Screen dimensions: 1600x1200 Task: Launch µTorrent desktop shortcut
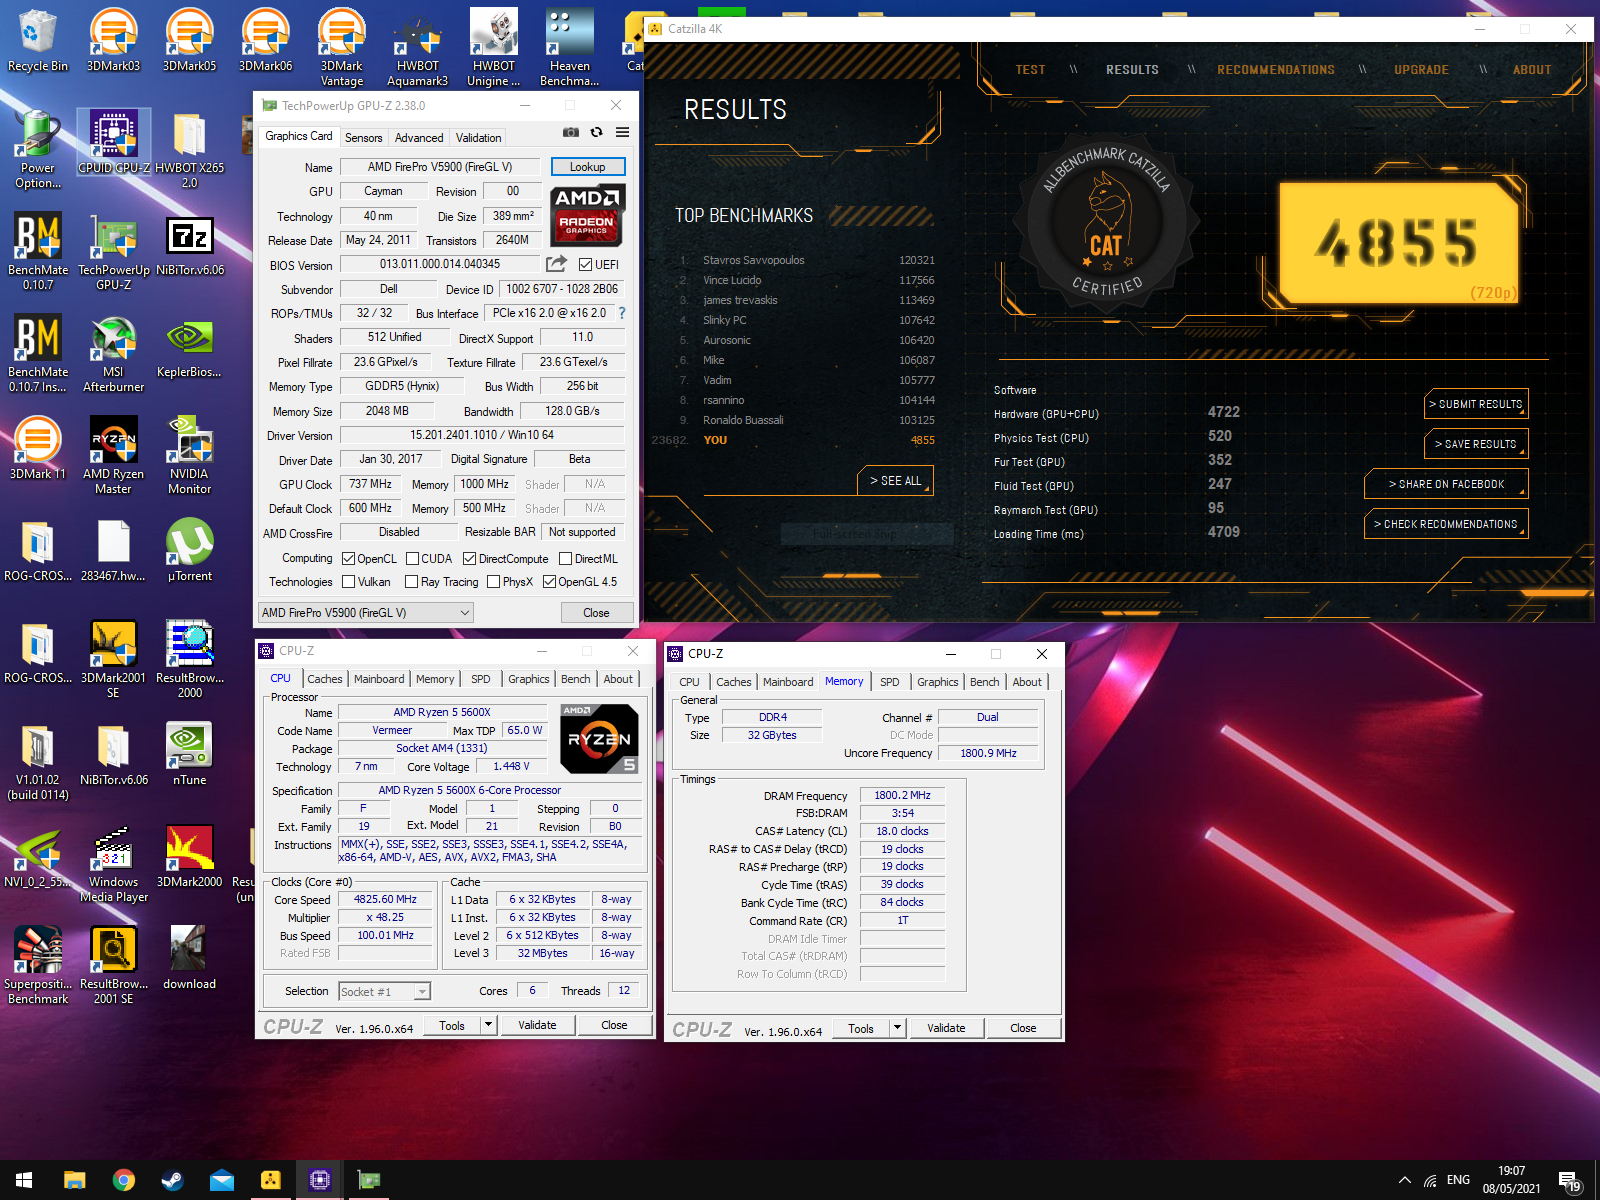click(190, 551)
